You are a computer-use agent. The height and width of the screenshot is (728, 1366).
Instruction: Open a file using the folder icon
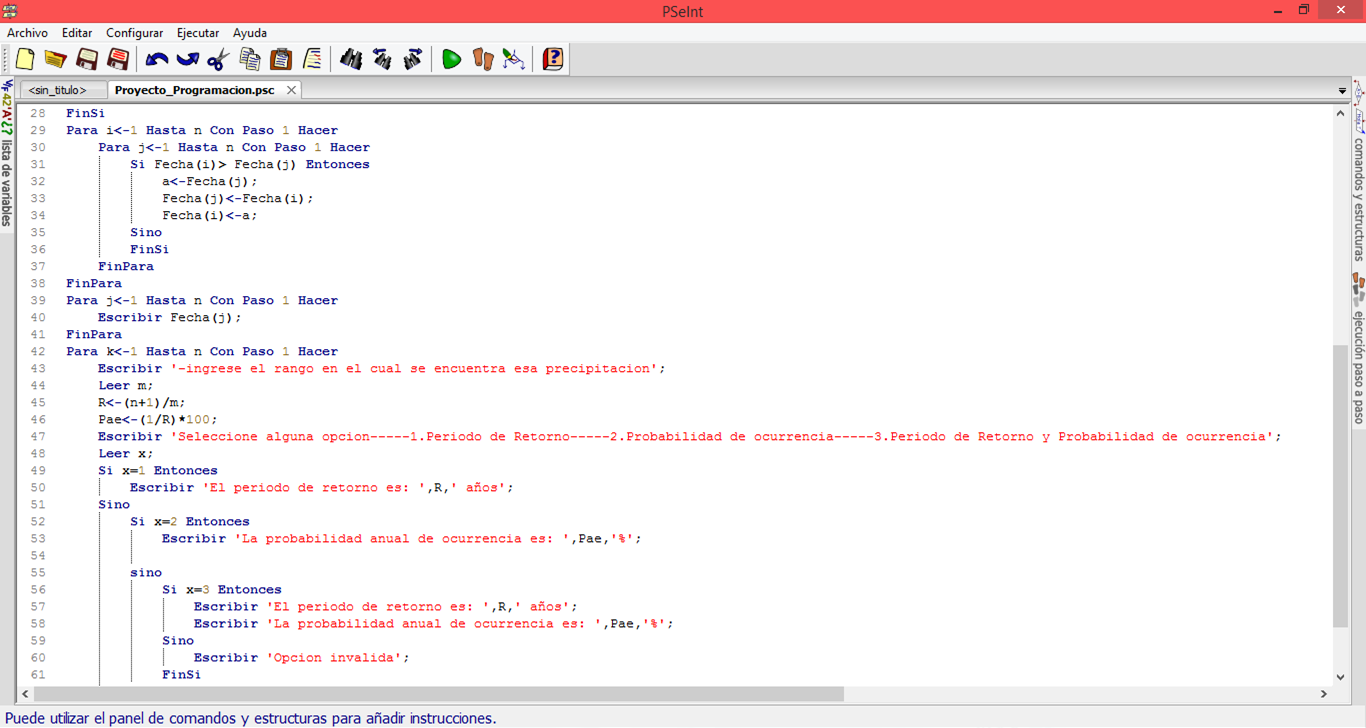[55, 59]
